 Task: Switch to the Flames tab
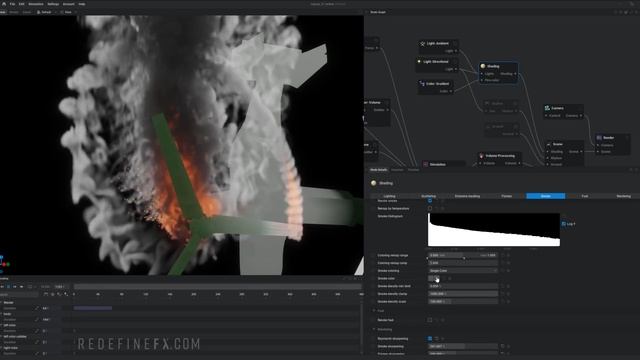[507, 196]
